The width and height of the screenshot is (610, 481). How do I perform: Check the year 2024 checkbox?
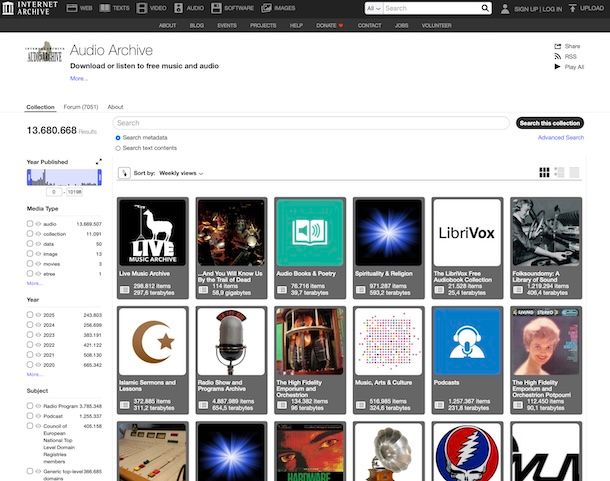(x=30, y=325)
